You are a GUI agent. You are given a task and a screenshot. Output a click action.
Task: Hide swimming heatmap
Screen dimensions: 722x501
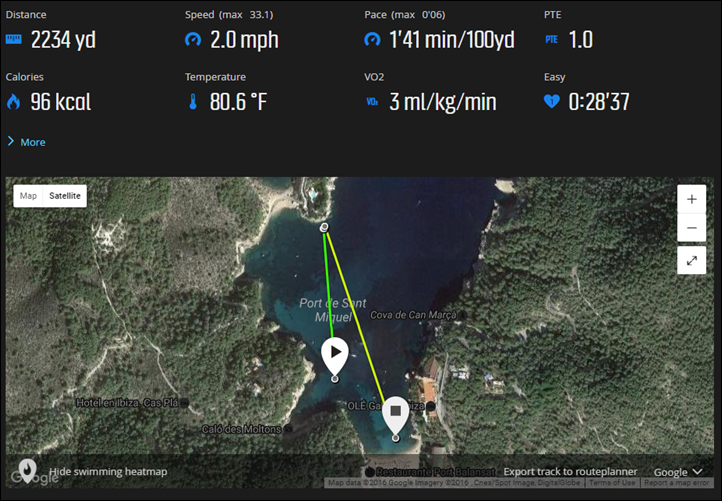[108, 472]
